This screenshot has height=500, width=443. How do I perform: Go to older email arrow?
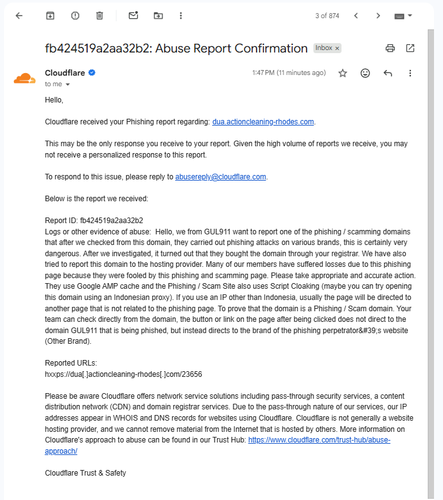[x=378, y=16]
